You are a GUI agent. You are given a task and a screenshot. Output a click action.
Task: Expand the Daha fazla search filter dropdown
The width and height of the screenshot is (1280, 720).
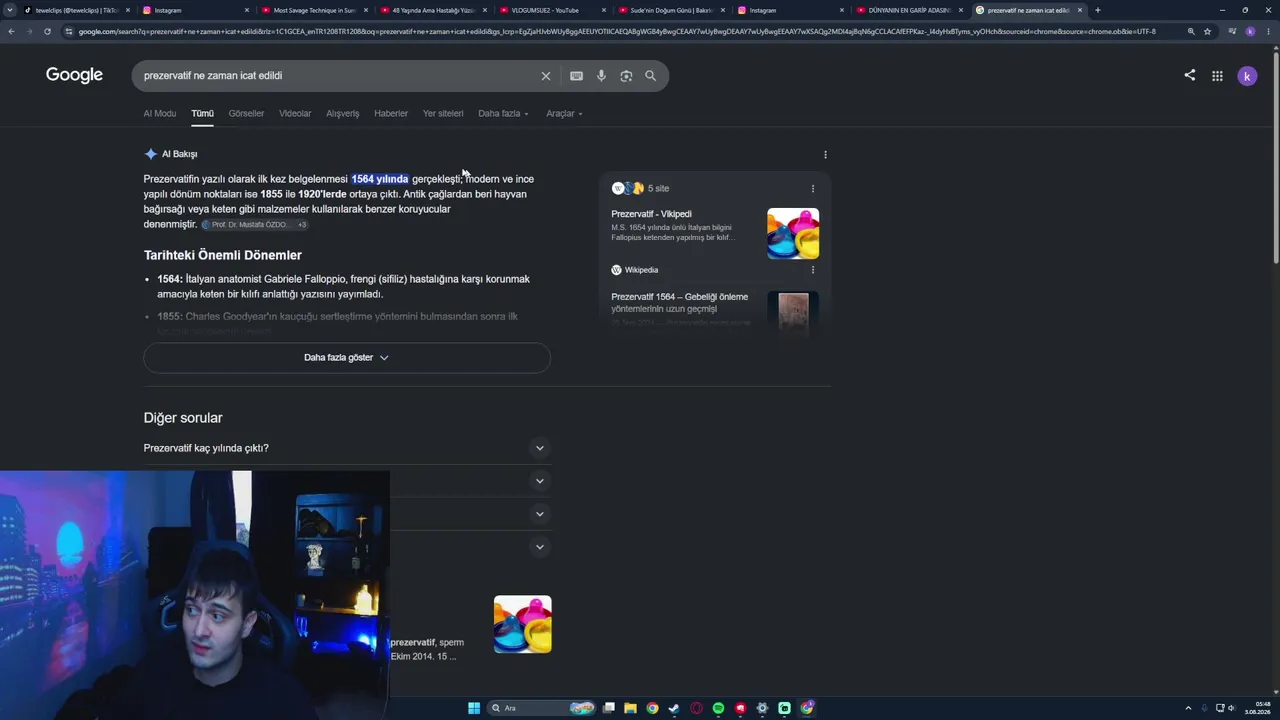tap(503, 113)
